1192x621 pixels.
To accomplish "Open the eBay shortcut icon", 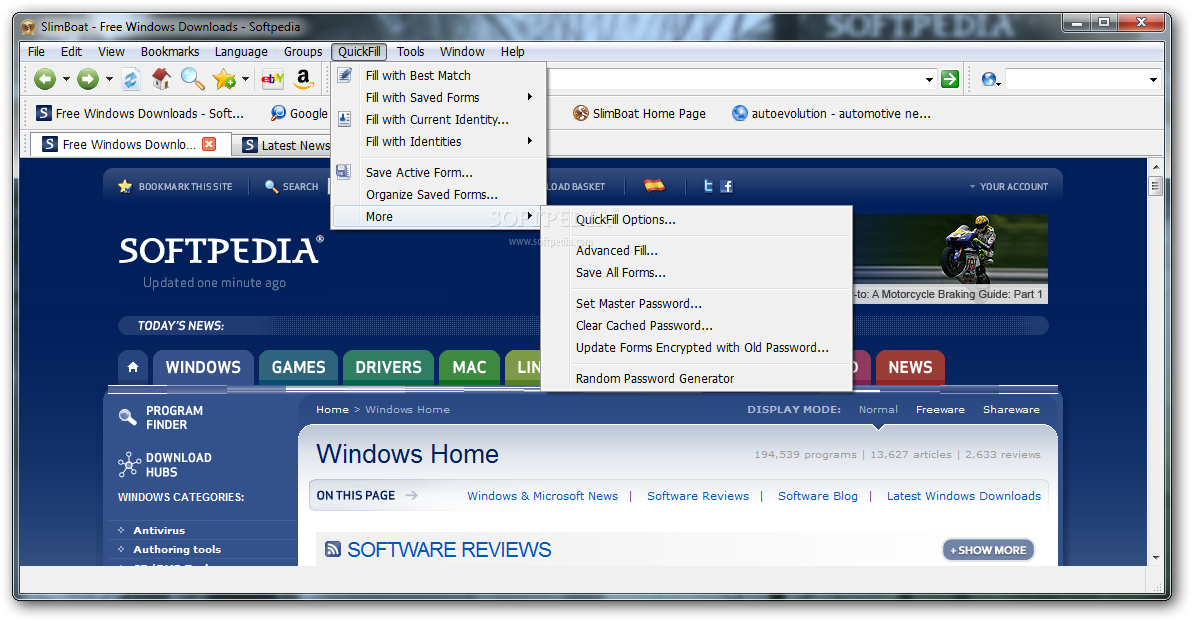I will coord(272,78).
